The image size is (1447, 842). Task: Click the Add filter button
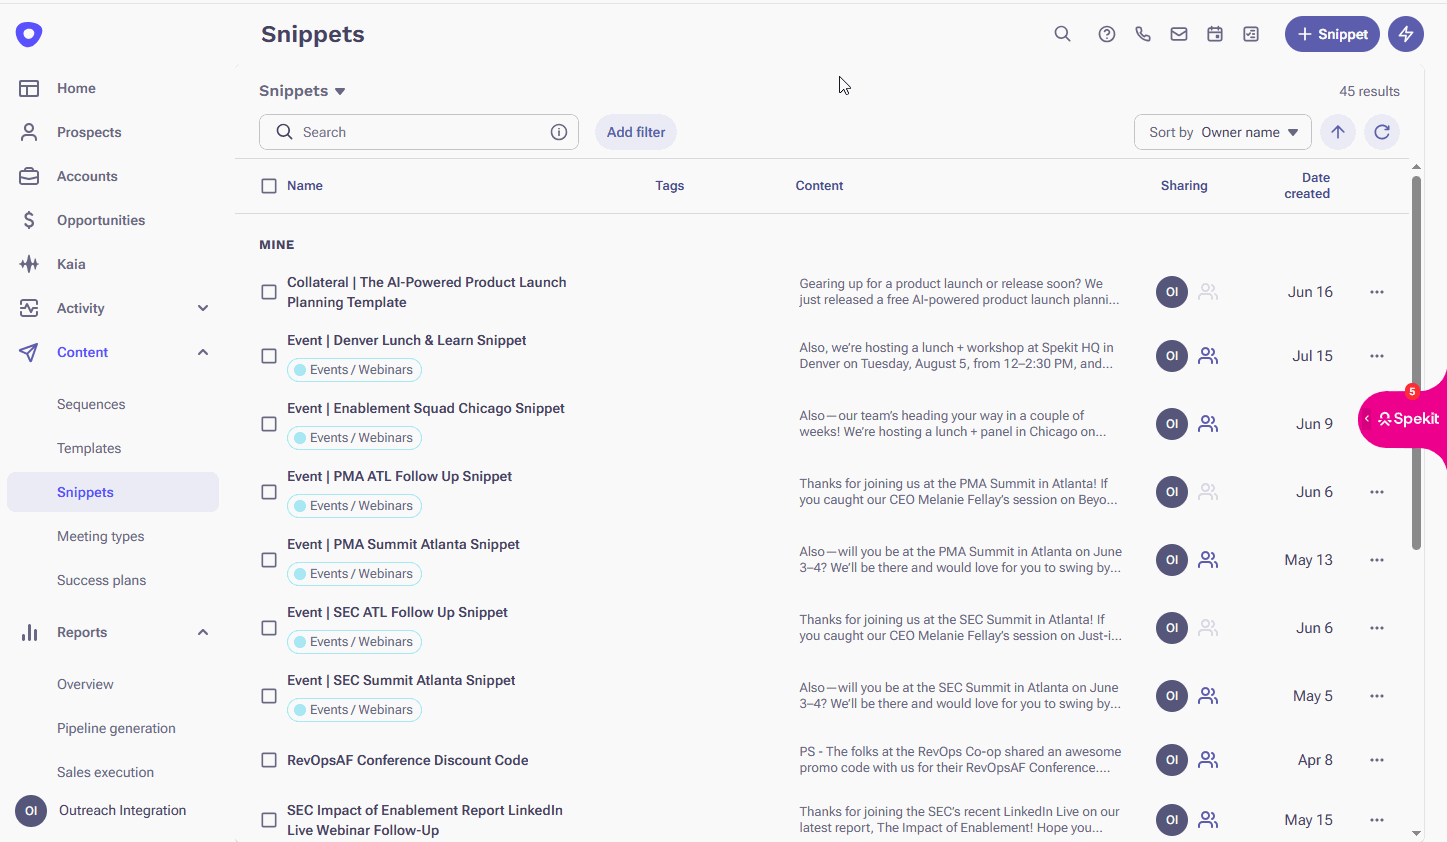pos(636,132)
